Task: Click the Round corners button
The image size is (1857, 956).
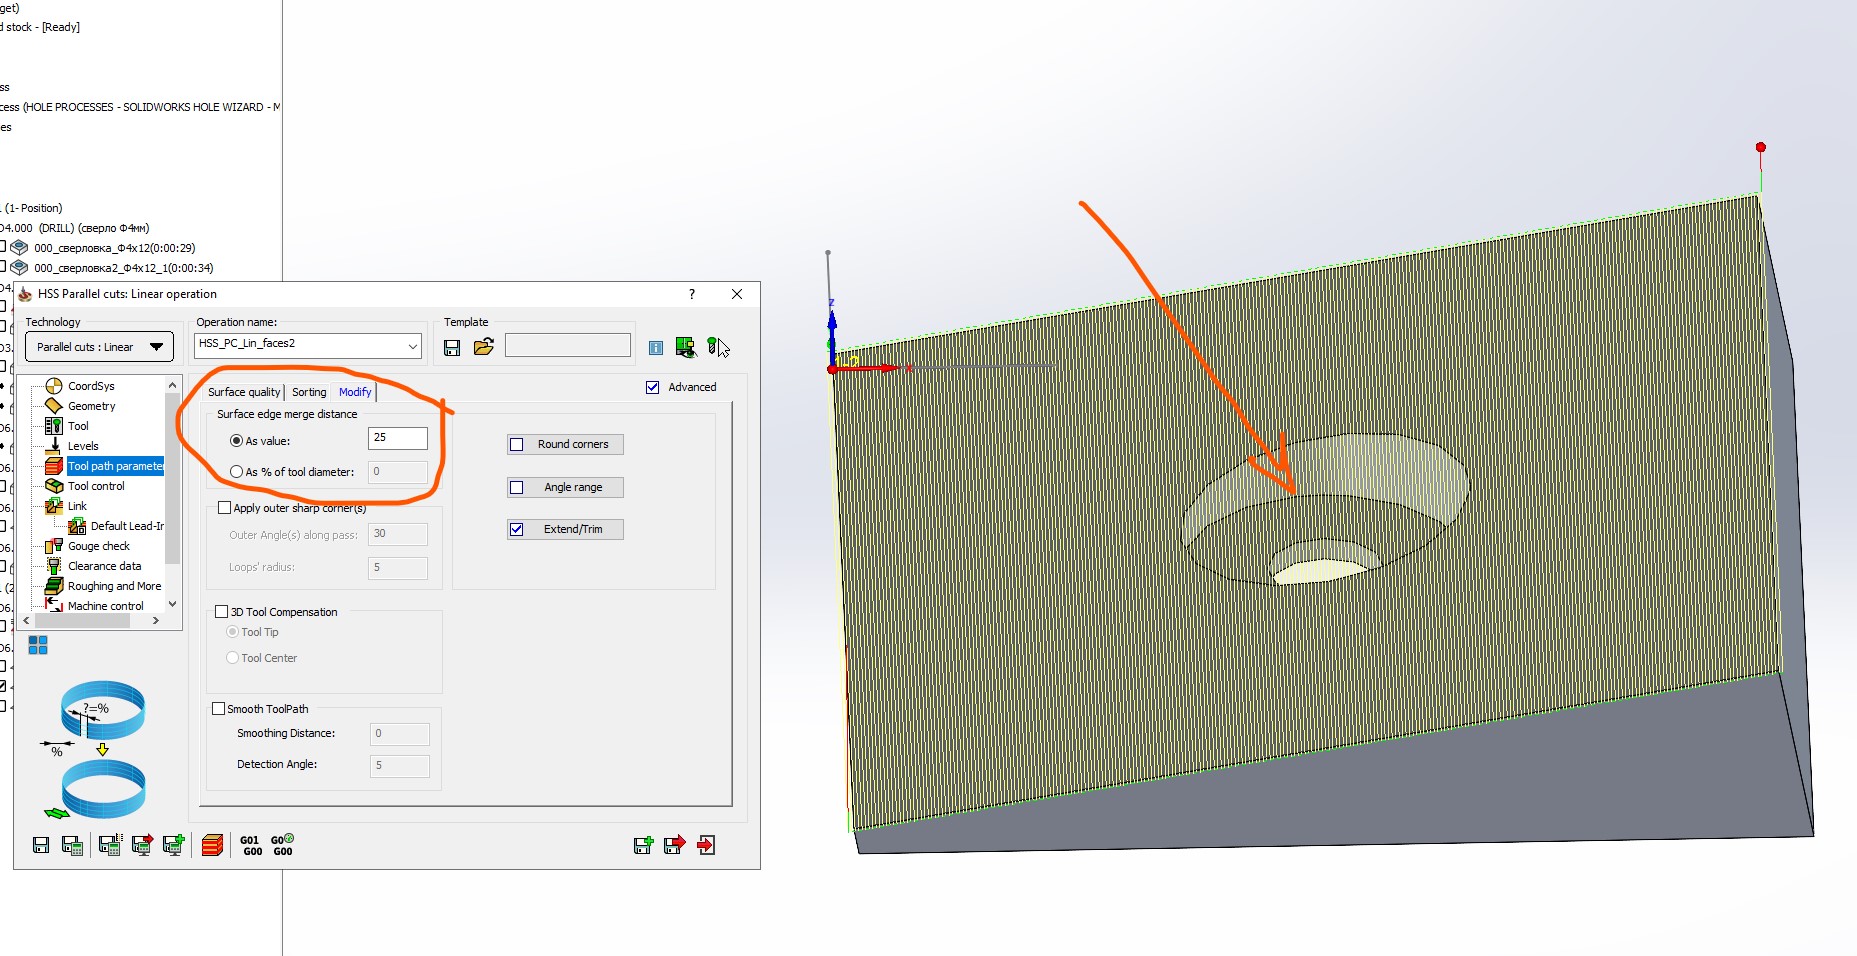Action: point(573,444)
